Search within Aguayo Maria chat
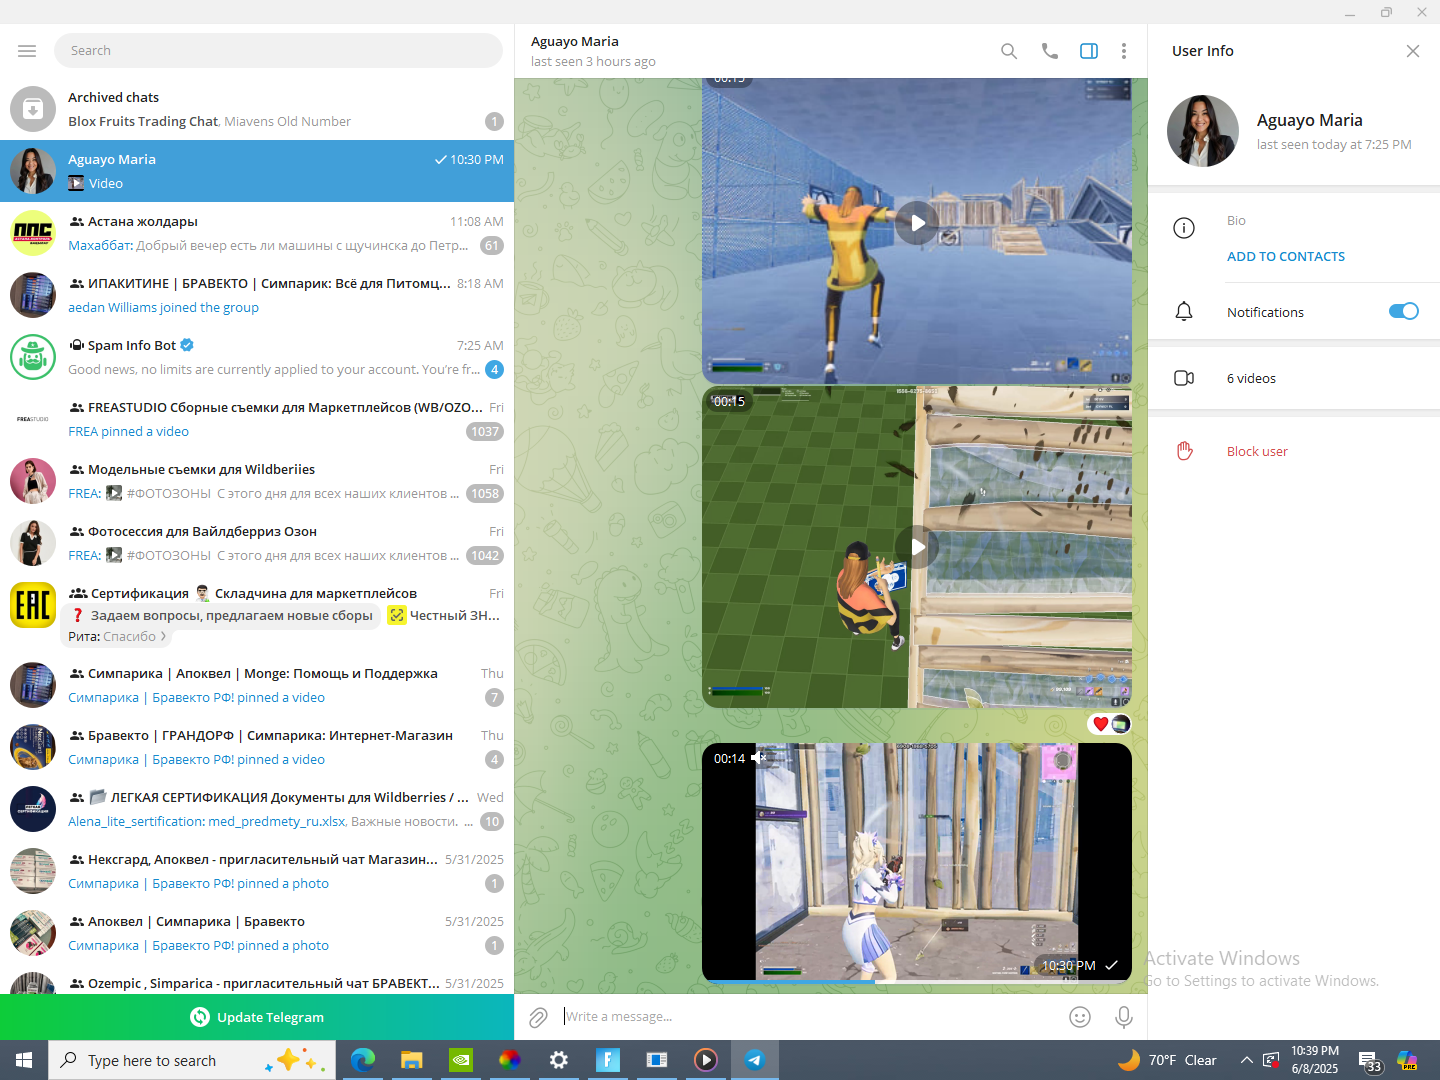Image resolution: width=1440 pixels, height=1080 pixels. (x=1009, y=51)
